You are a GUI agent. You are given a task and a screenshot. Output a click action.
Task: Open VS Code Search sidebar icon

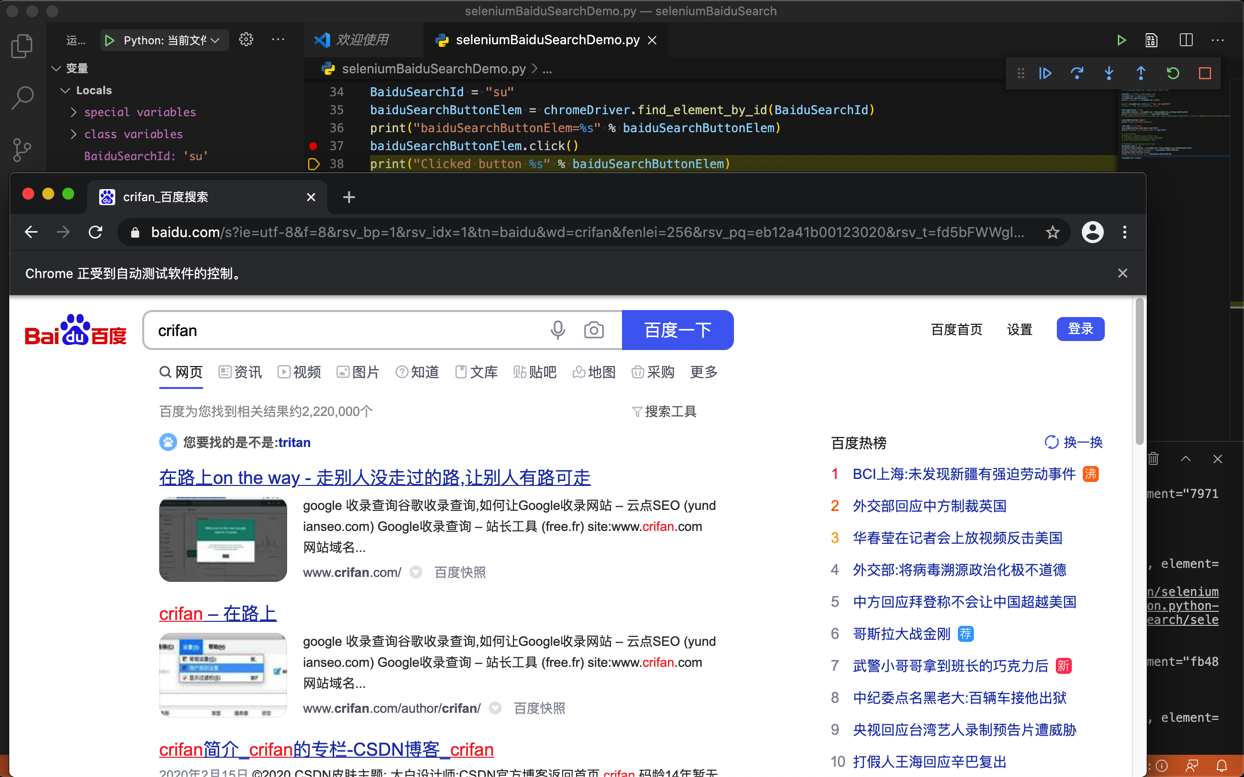coord(22,98)
